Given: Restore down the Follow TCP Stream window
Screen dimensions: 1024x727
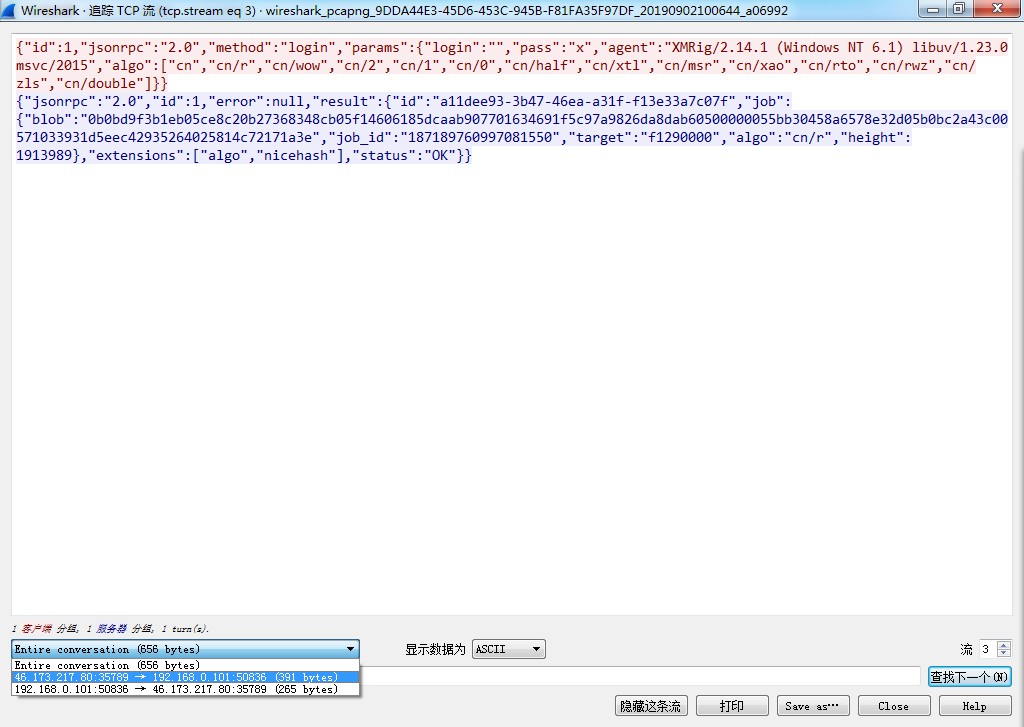Looking at the screenshot, I should [959, 9].
